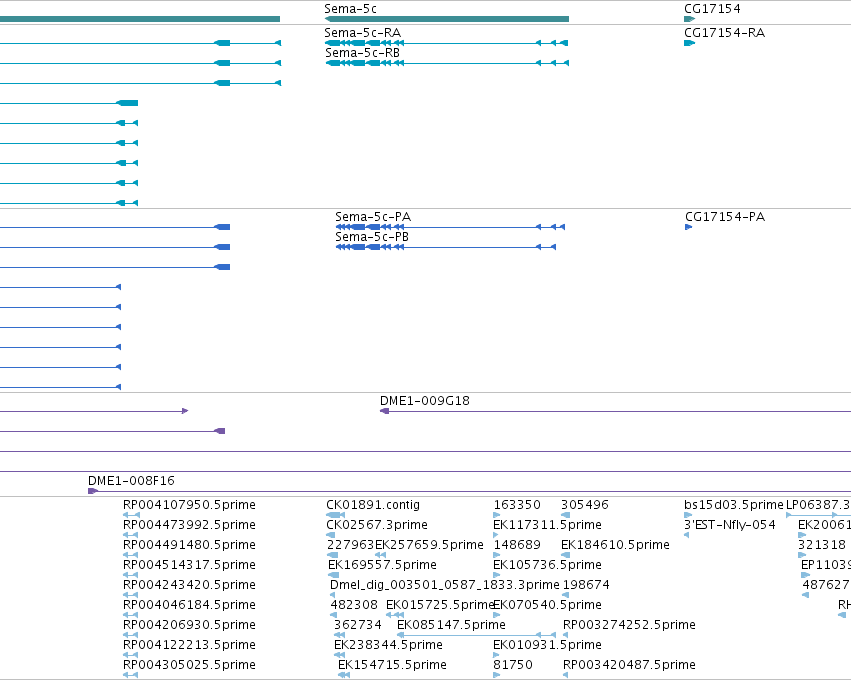The image size is (851, 680).
Task: Click the Dmel_dig_003501_0587_1833.3prime label
Action: point(444,585)
